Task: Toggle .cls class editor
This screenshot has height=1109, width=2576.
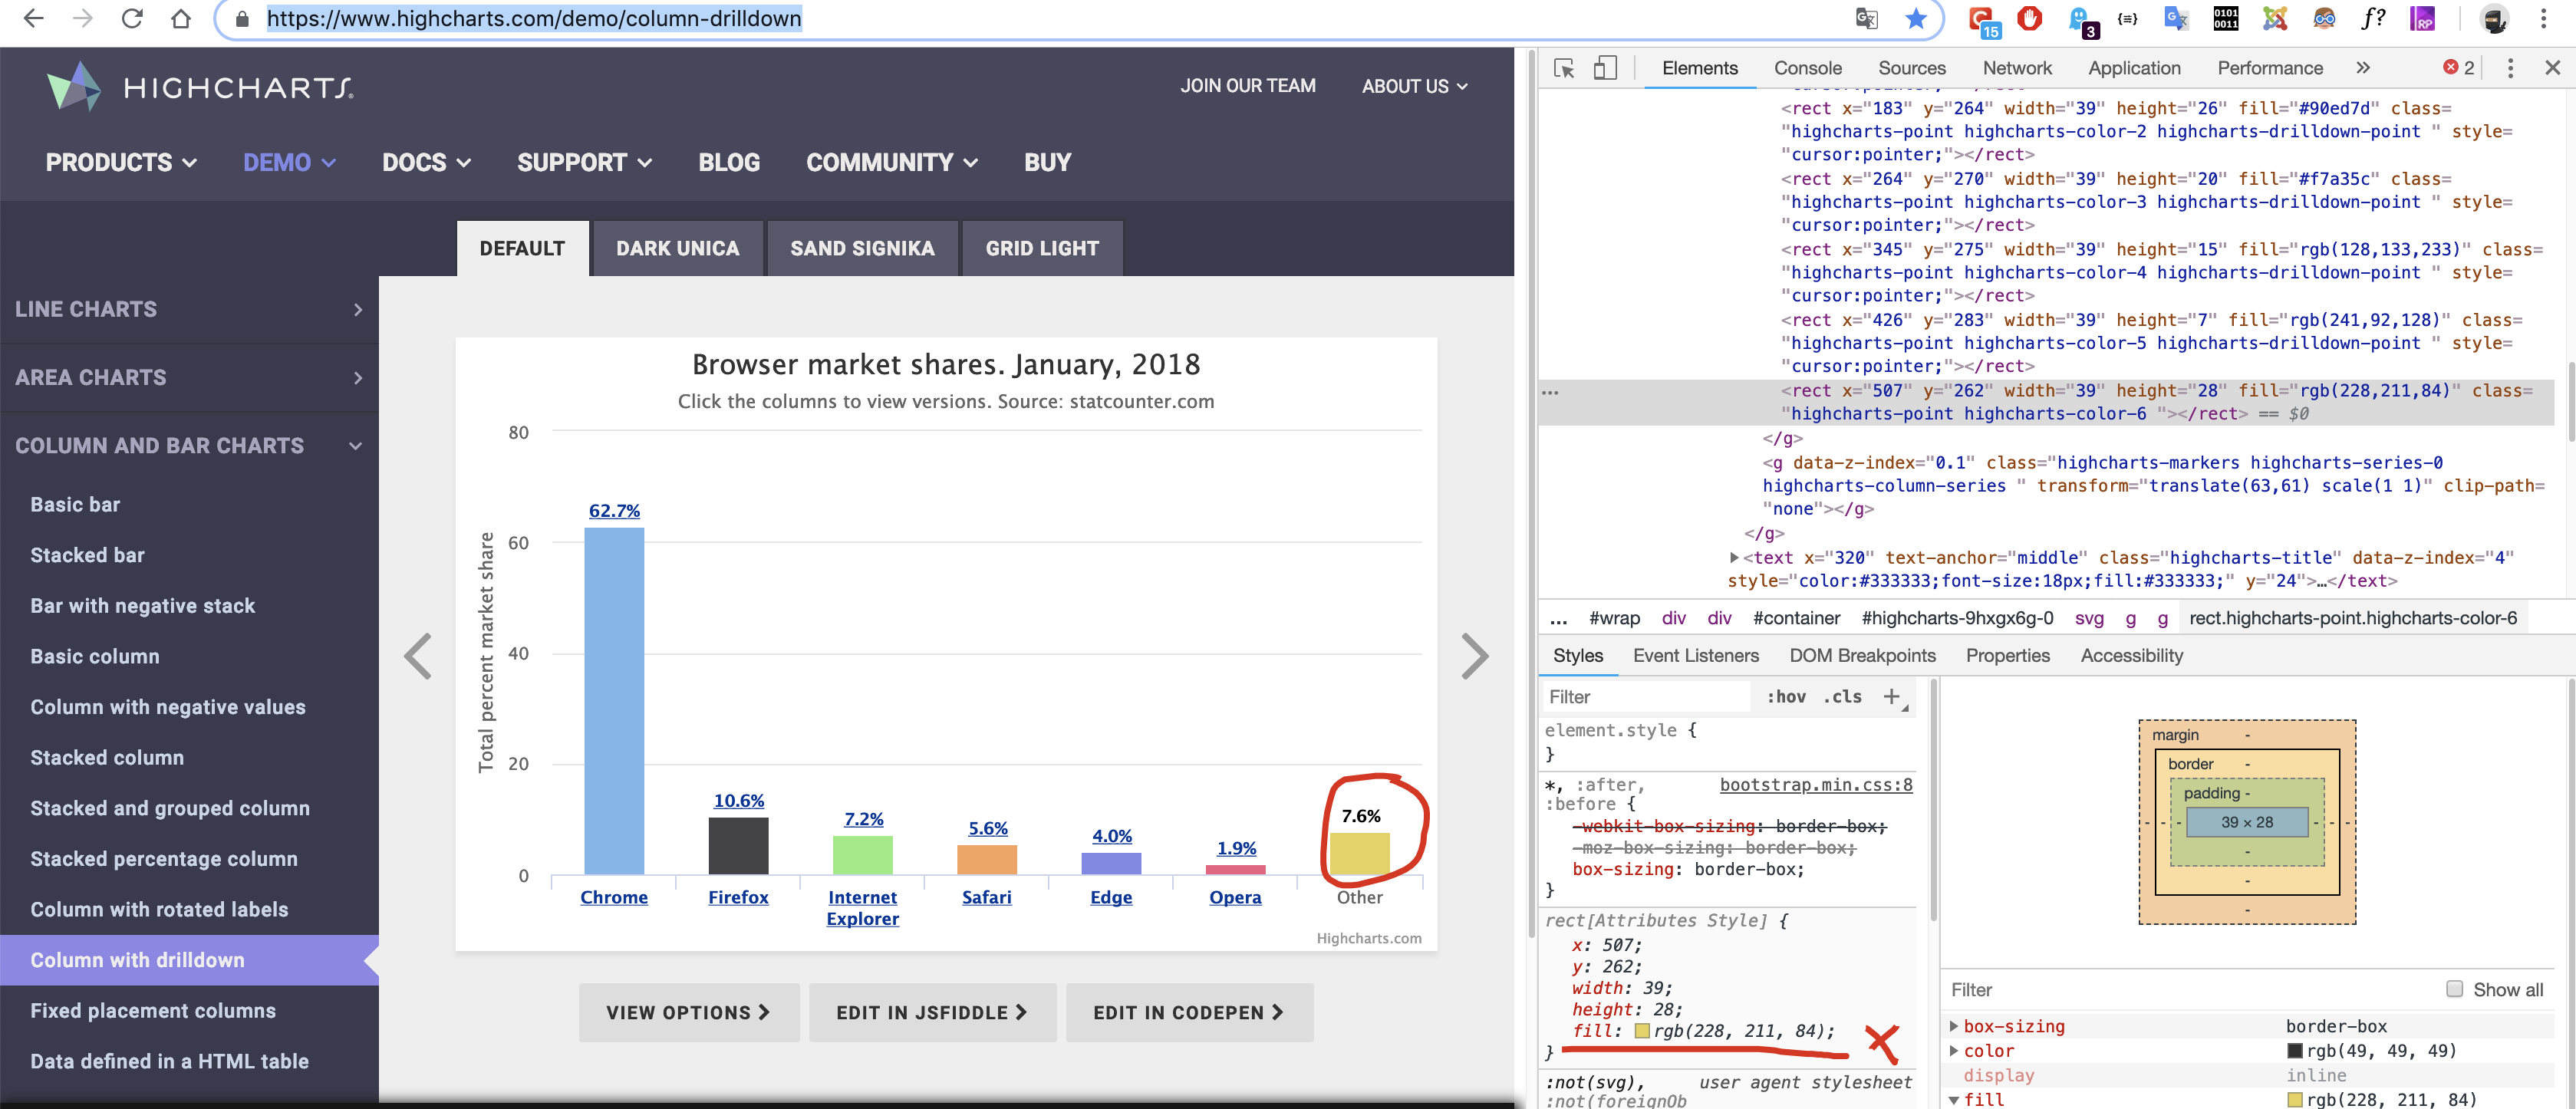Action: [x=1842, y=697]
